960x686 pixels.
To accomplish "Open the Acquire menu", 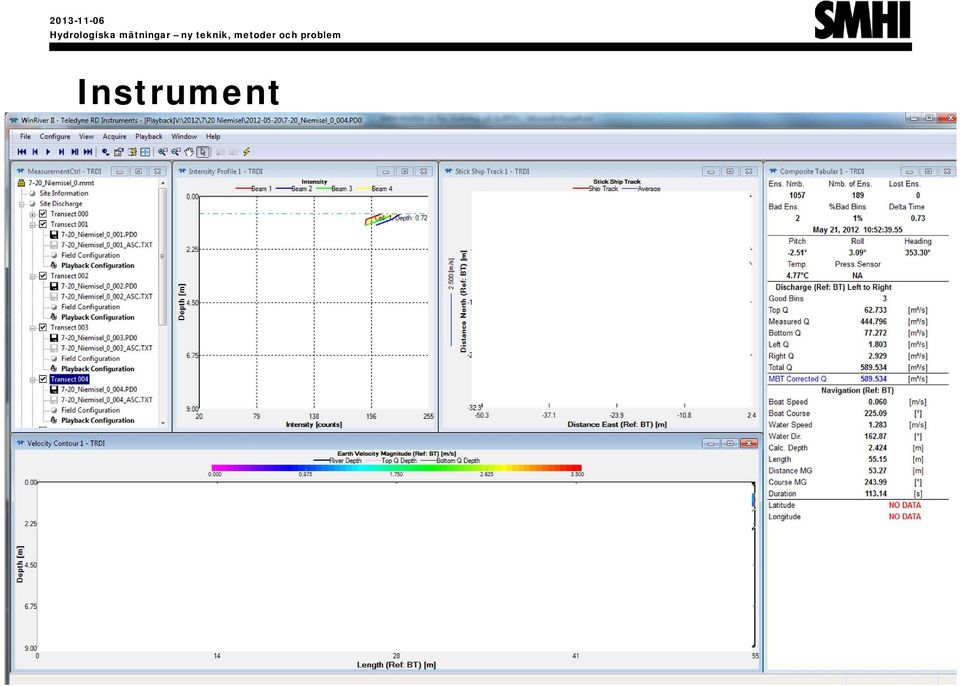I will click(114, 137).
